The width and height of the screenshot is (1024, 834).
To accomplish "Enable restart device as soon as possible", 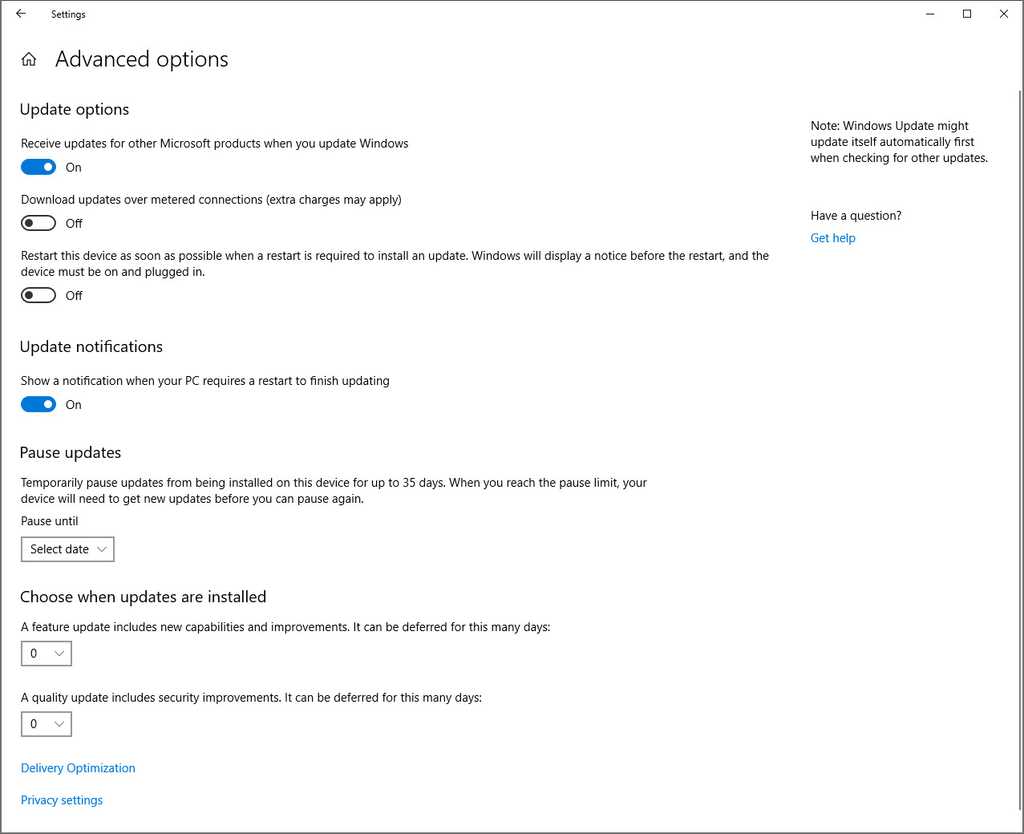I will tap(38, 295).
